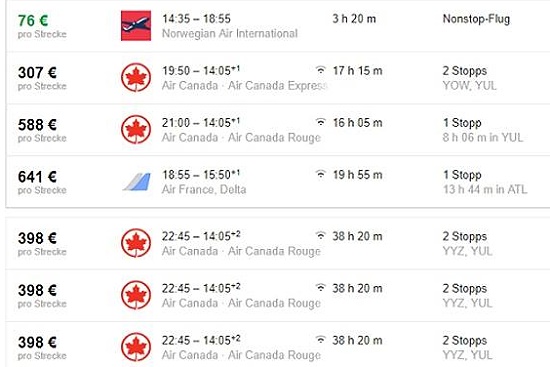Choose the 18:55 – 15:50 Air France flight
This screenshot has height=367, width=550.
click(x=278, y=182)
